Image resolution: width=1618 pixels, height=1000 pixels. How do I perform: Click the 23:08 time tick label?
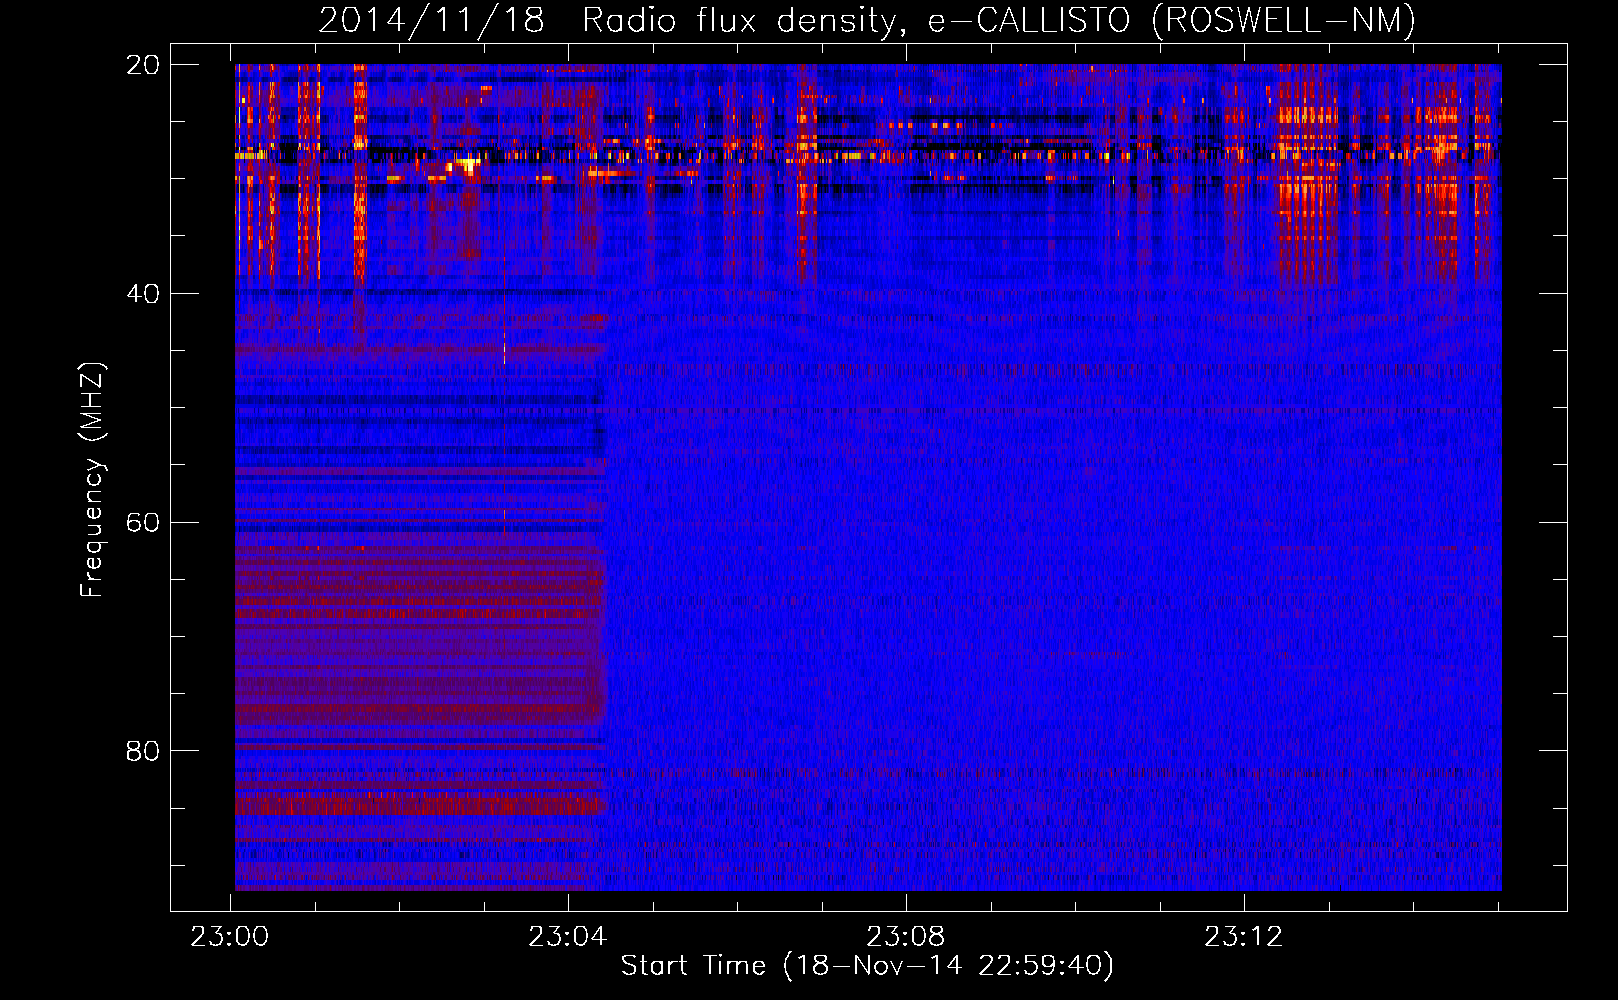[x=905, y=937]
